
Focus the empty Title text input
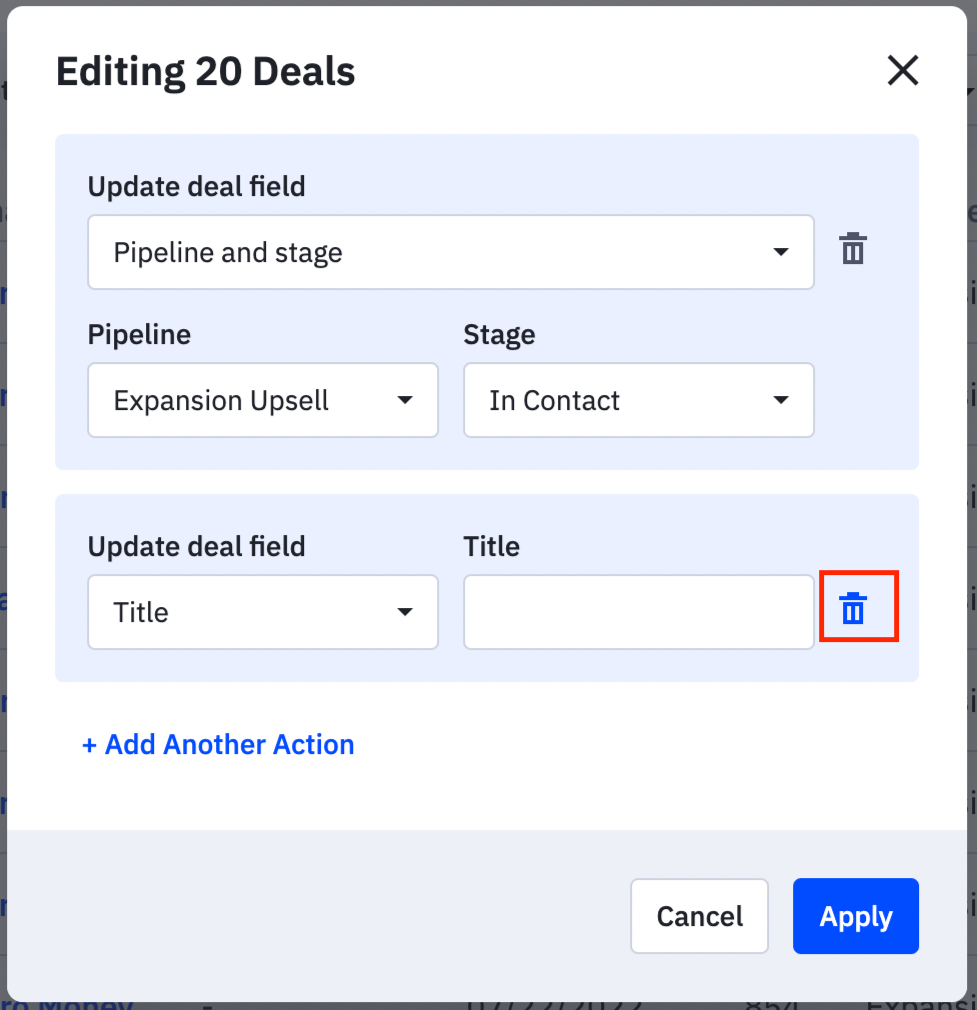click(x=639, y=612)
